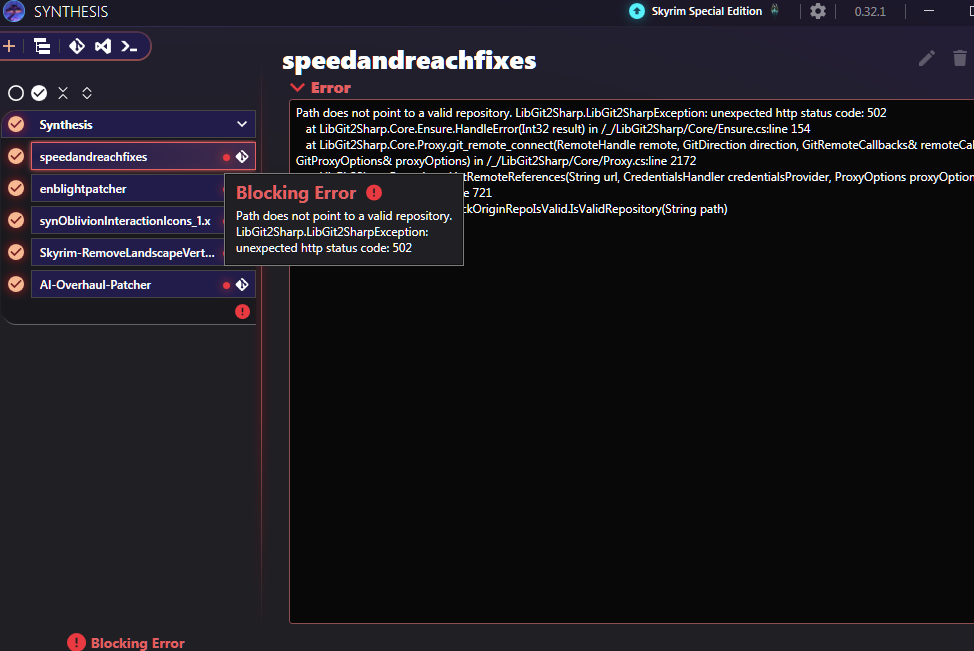Select the AI-Overhaul-Patcher patcher
Image resolution: width=974 pixels, height=651 pixels.
pos(143,285)
